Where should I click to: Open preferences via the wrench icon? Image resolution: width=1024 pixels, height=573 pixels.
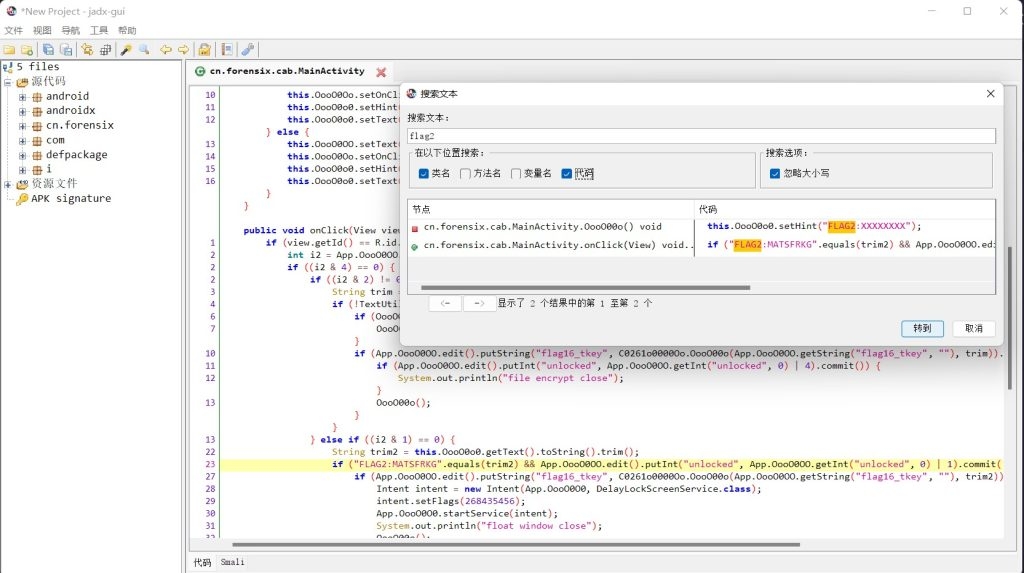[x=247, y=49]
